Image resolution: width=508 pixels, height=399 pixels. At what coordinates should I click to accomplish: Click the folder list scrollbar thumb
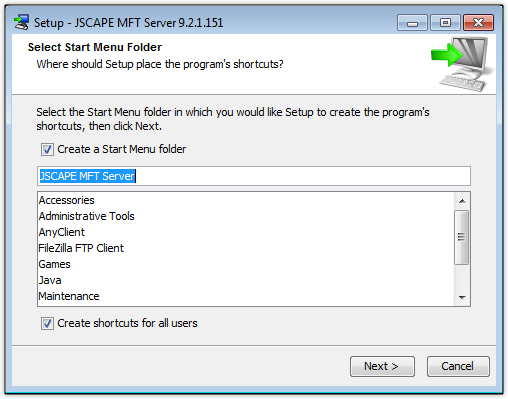point(462,237)
